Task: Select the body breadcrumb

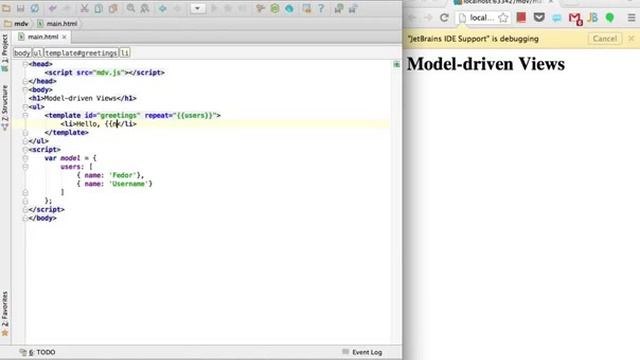Action: (22, 53)
